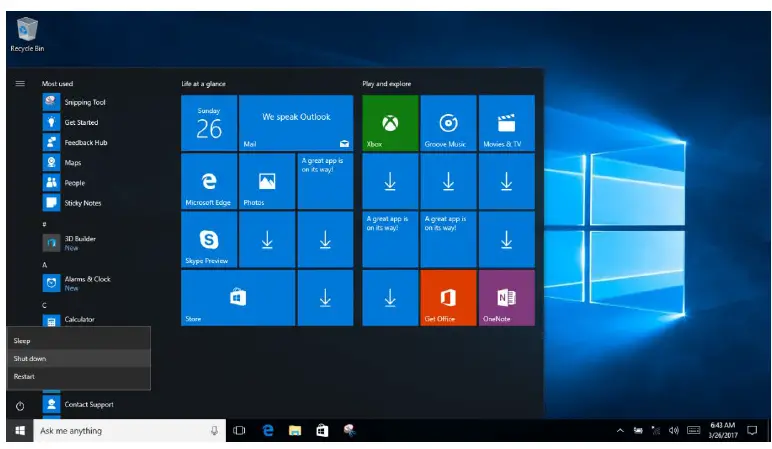The image size is (772, 449).
Task: Click the Windows Start button
Action: pos(20,431)
